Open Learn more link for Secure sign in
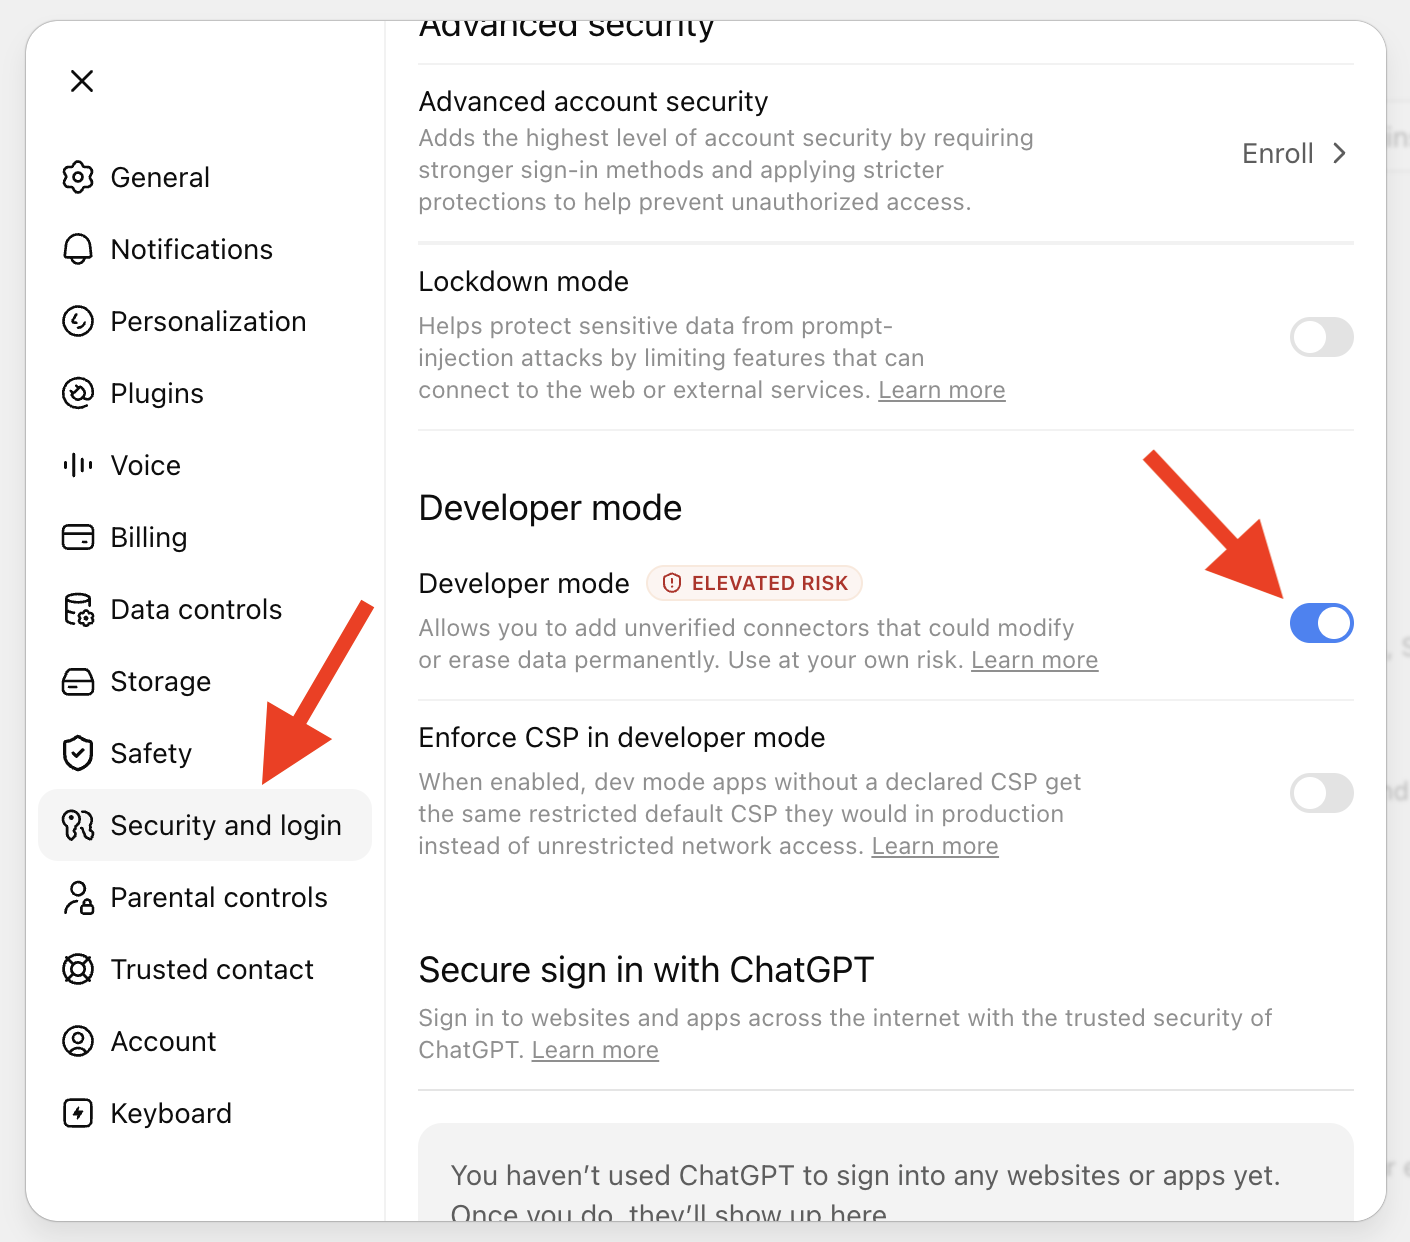Image resolution: width=1410 pixels, height=1242 pixels. click(x=595, y=1050)
